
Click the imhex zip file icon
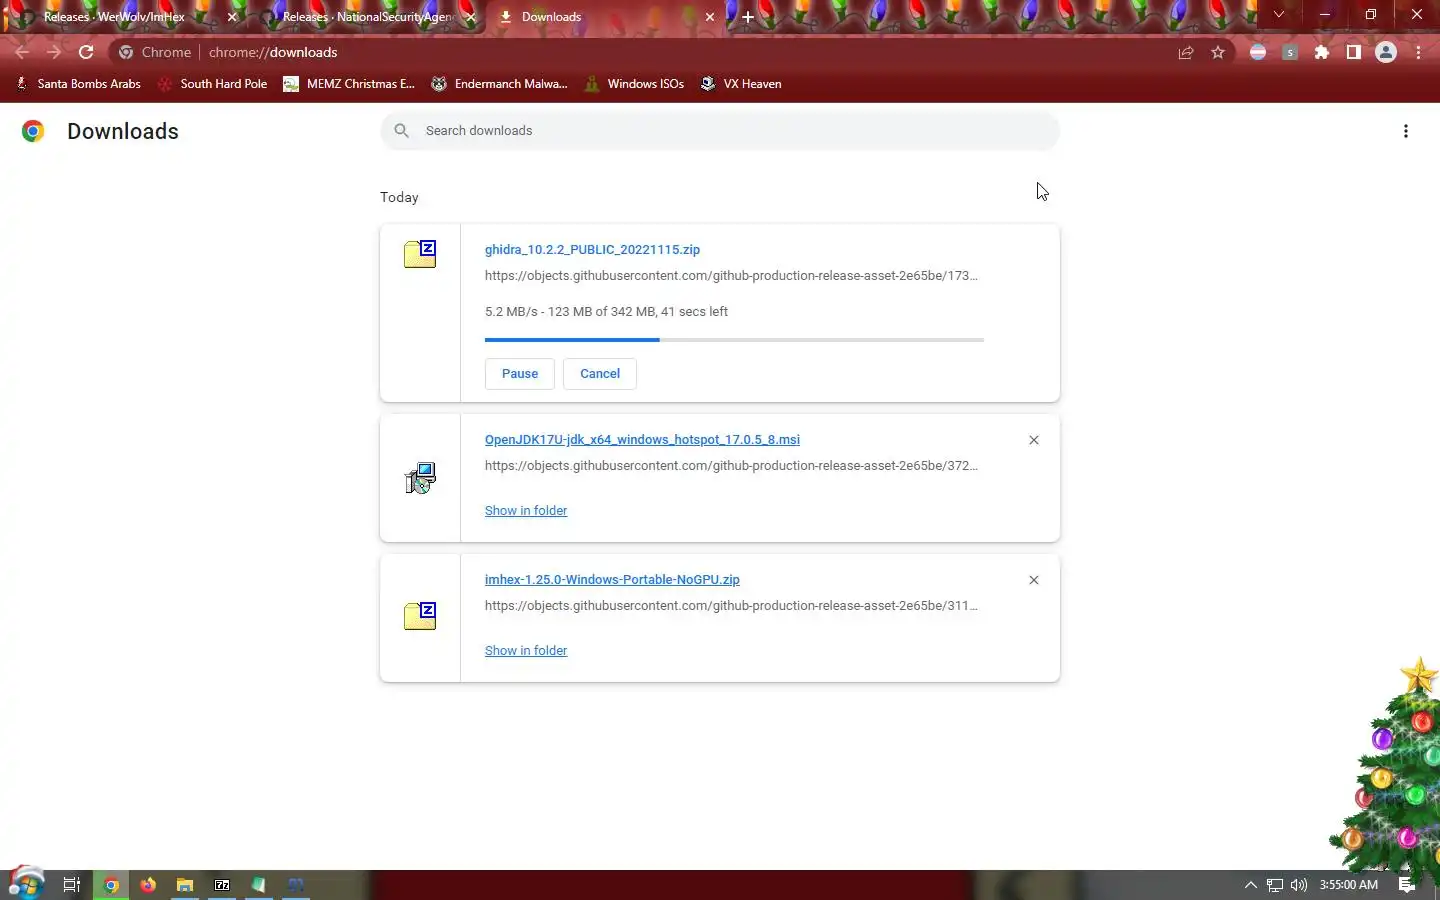pyautogui.click(x=420, y=616)
